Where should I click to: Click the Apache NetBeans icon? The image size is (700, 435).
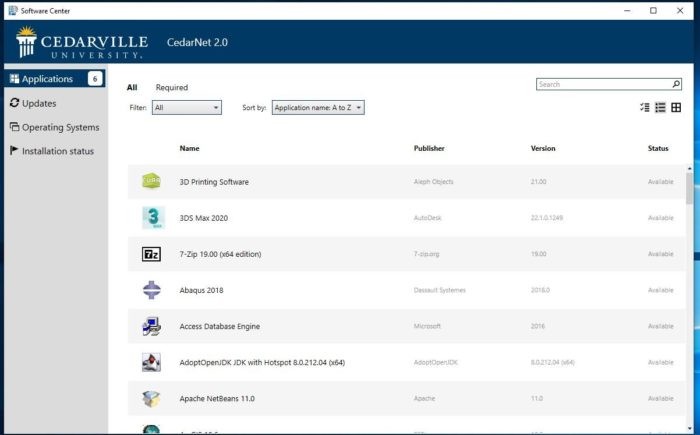coord(151,398)
